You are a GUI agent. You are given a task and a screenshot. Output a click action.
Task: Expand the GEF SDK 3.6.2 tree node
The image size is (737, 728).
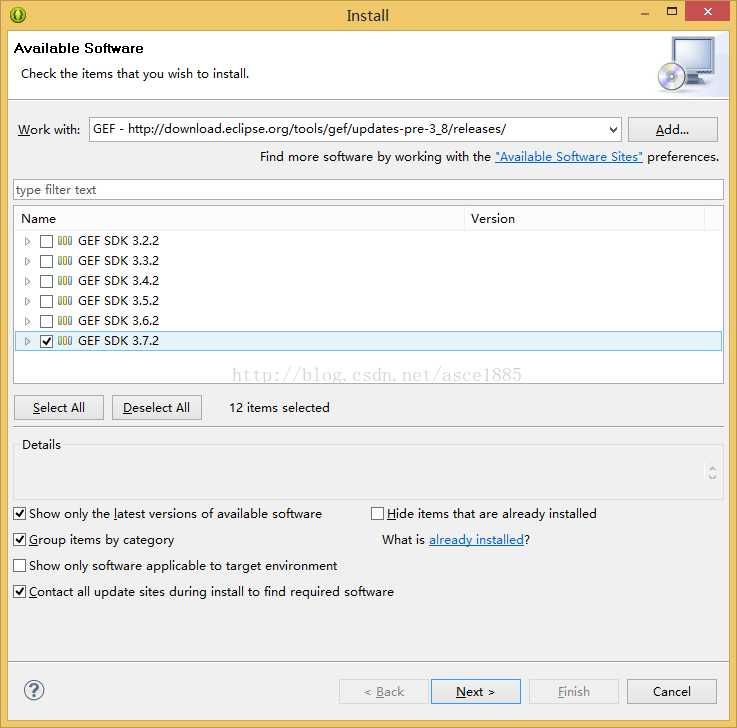[27, 321]
